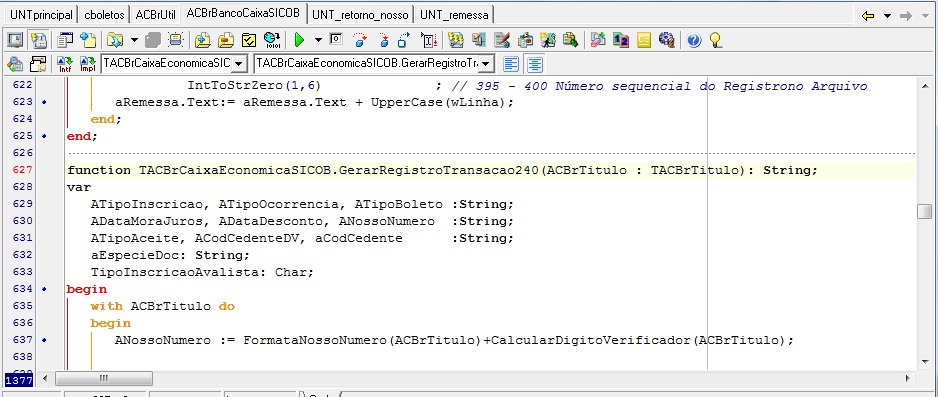Toggle the pressed button beside the monitor icon
This screenshot has height=397, width=938.
38,40
